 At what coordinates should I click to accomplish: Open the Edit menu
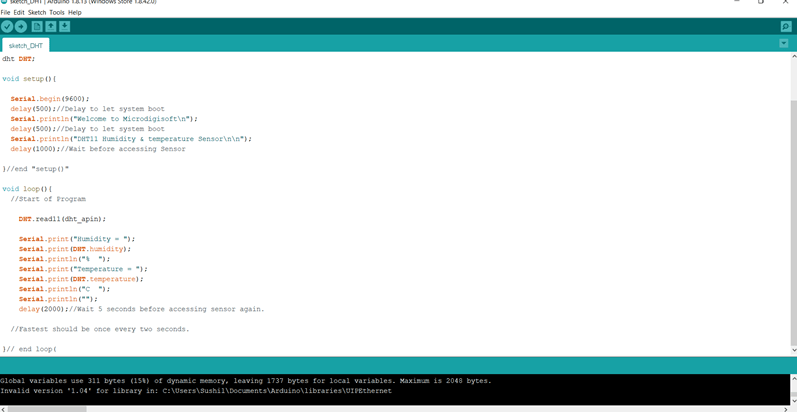[x=19, y=12]
